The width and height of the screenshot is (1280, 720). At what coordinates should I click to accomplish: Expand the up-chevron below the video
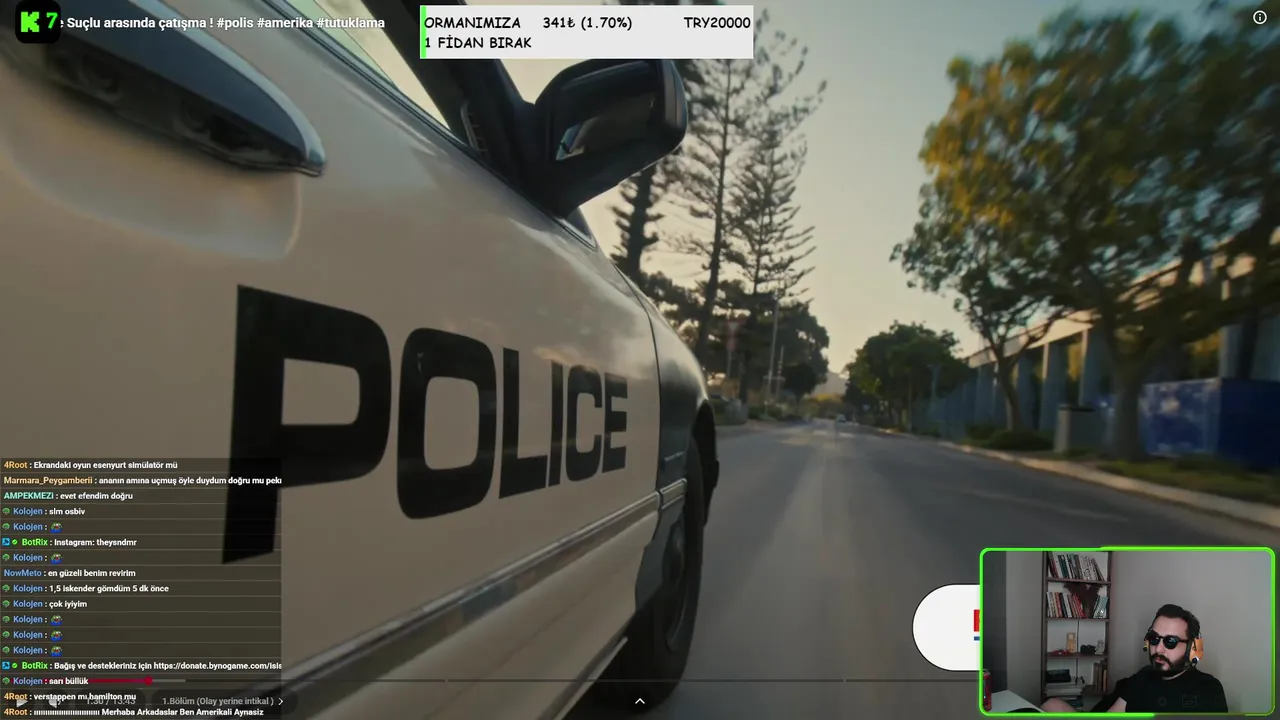[x=640, y=701]
